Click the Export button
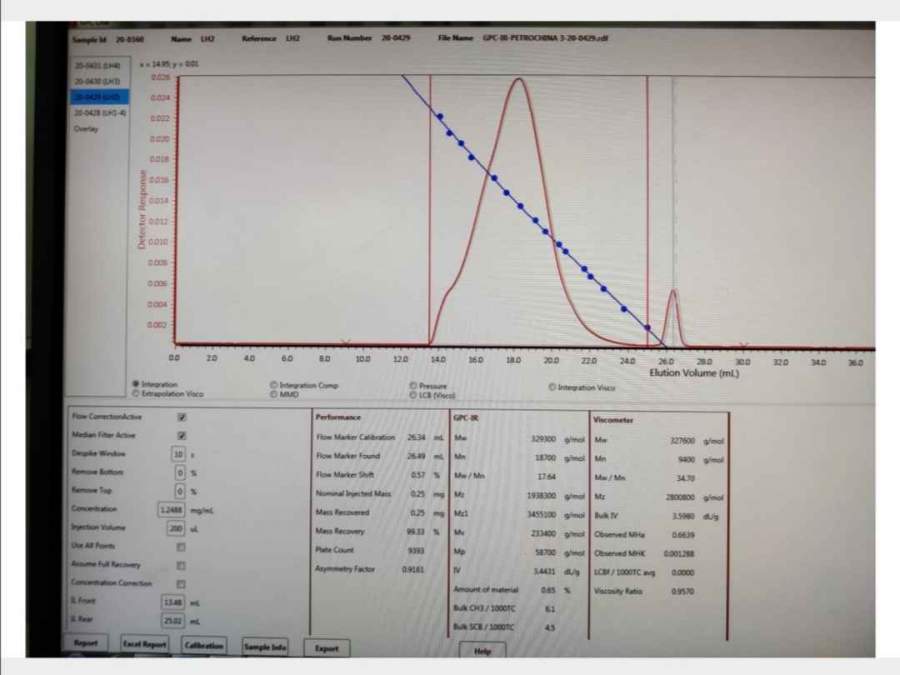The width and height of the screenshot is (900, 675). pos(327,648)
